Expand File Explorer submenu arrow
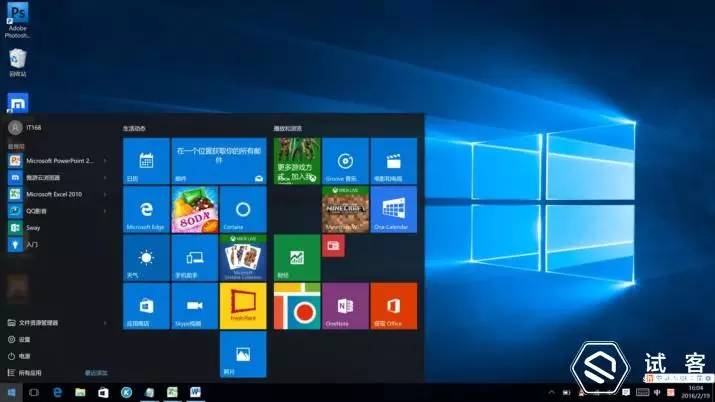The width and height of the screenshot is (715, 402). click(107, 323)
